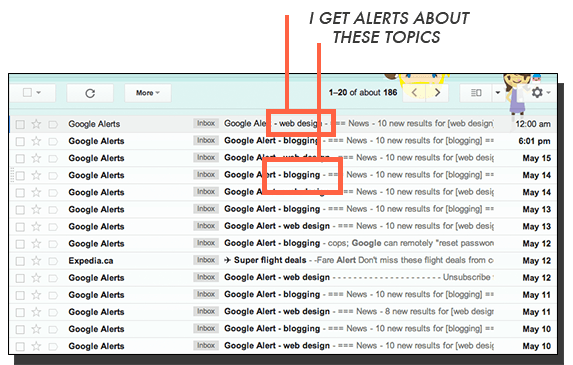Check the May 11 blogging alert row
573x365 pixels.
pyautogui.click(x=20, y=295)
